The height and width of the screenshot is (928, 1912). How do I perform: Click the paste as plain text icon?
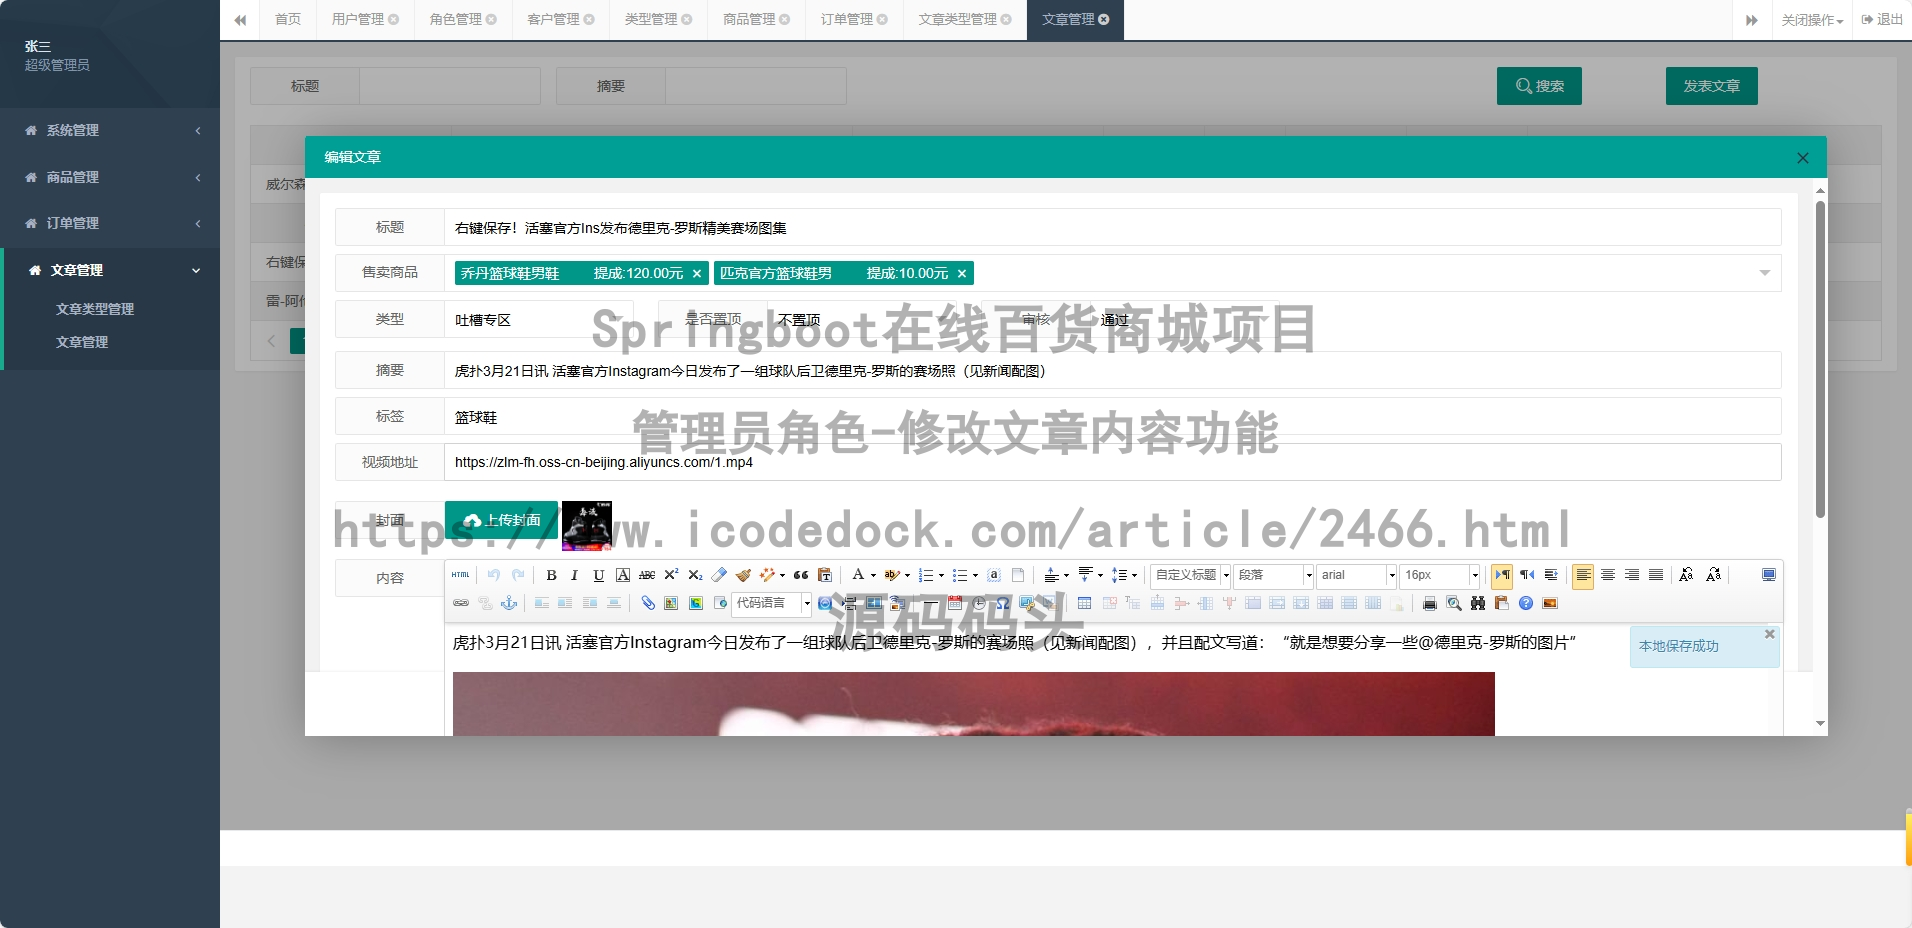pos(825,575)
